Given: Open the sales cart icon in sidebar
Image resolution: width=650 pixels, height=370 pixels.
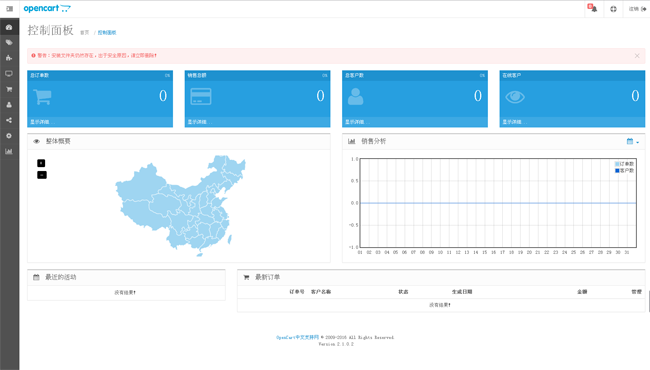Looking at the screenshot, I should pyautogui.click(x=9, y=89).
